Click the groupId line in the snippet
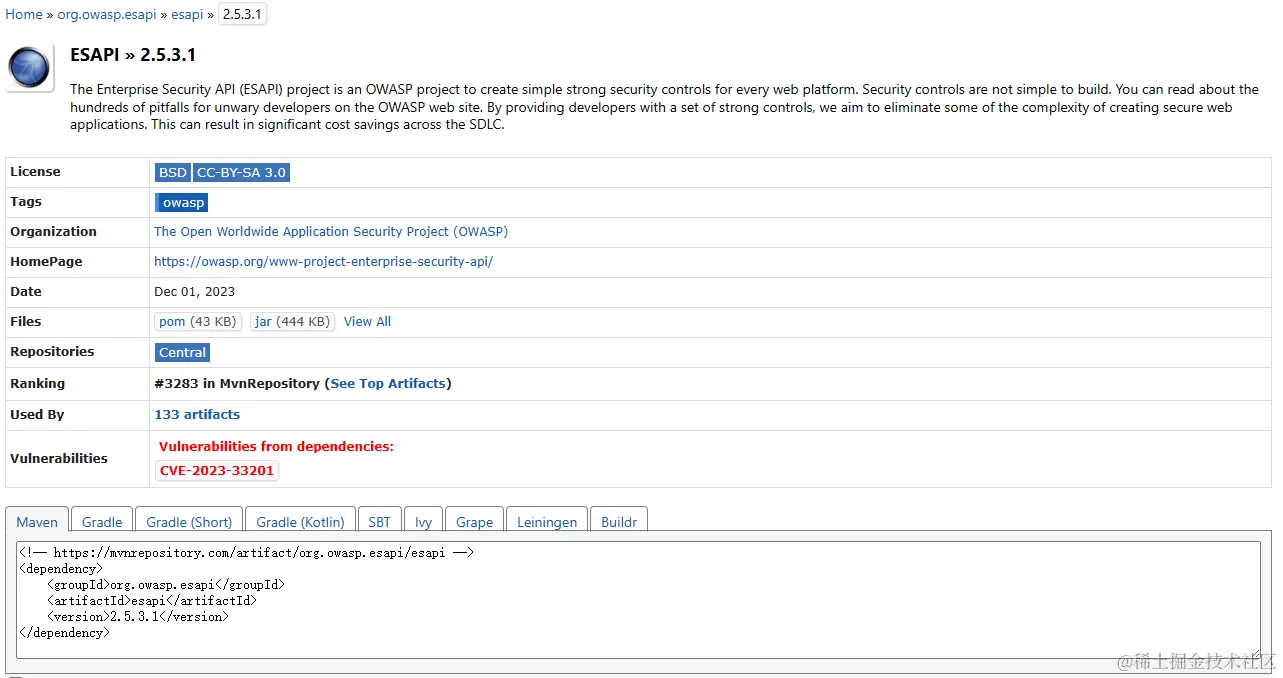The width and height of the screenshot is (1283, 678). pos(166,584)
